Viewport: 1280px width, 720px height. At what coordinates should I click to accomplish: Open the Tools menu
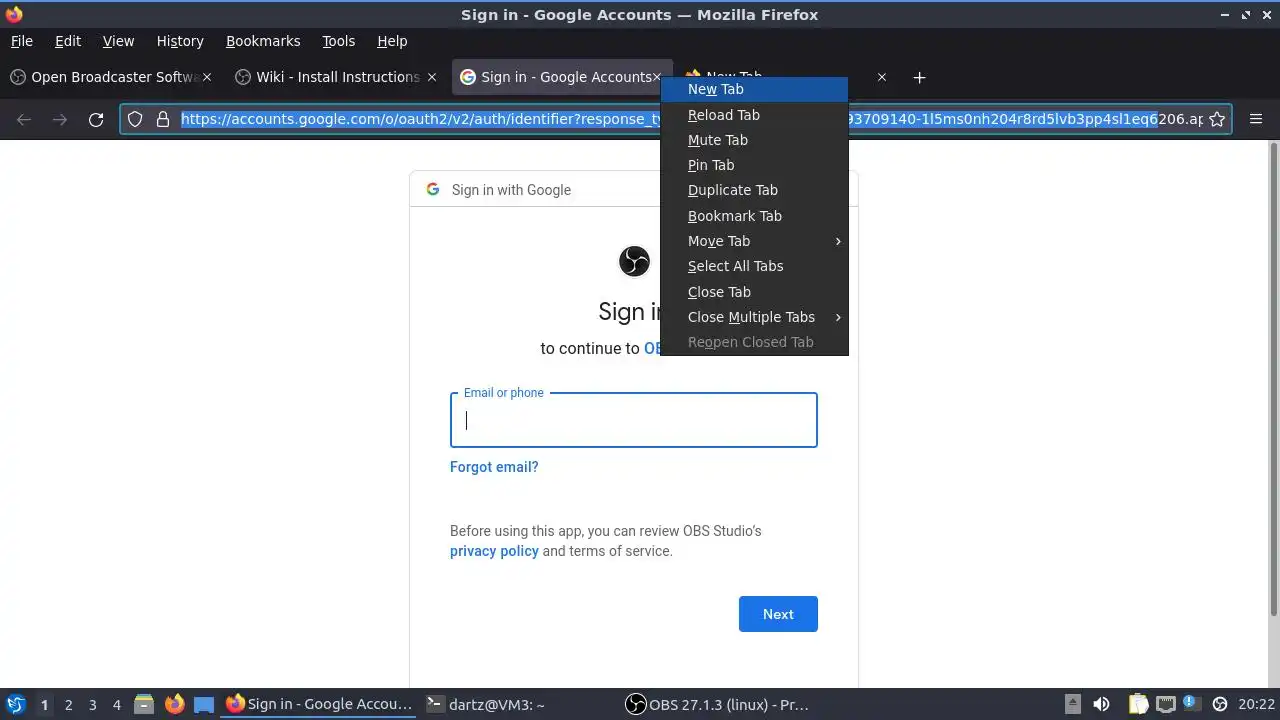tap(338, 41)
